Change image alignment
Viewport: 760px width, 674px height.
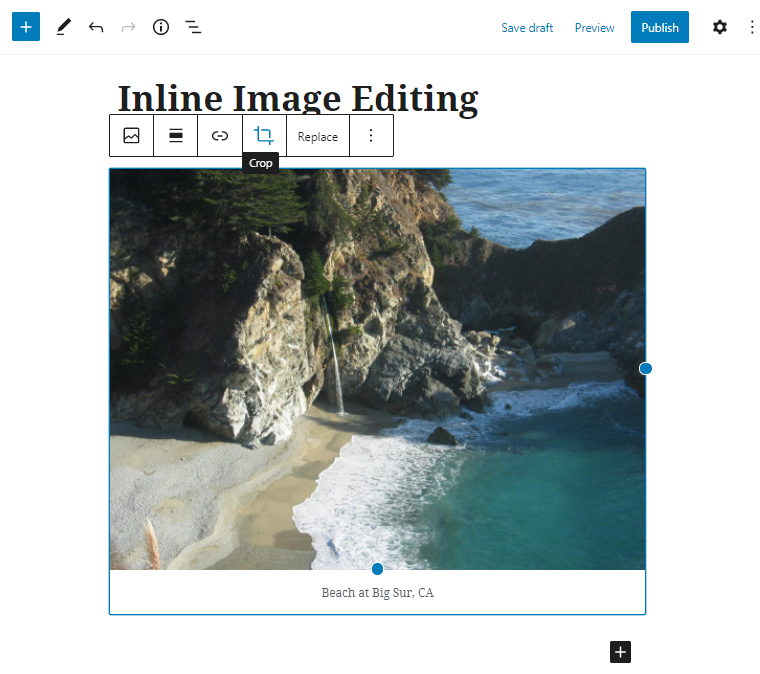175,136
